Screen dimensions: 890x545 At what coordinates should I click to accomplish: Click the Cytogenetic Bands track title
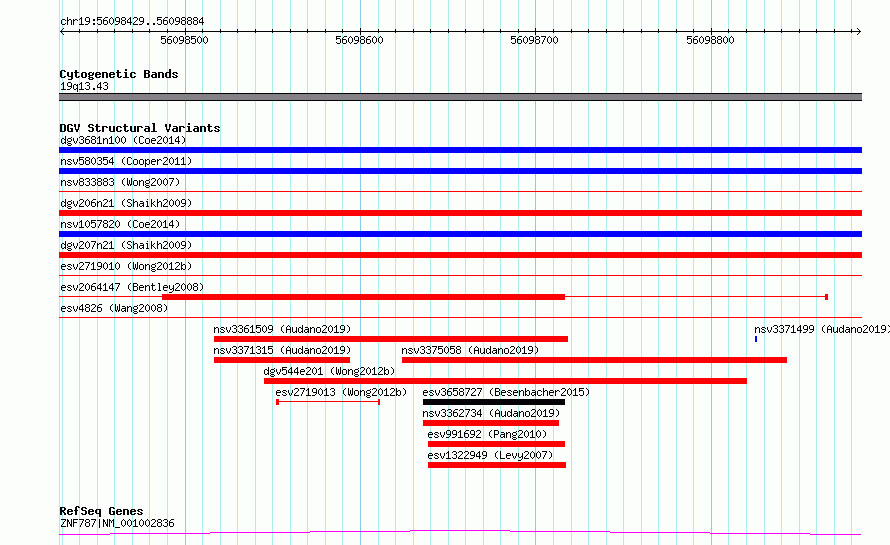pos(119,74)
